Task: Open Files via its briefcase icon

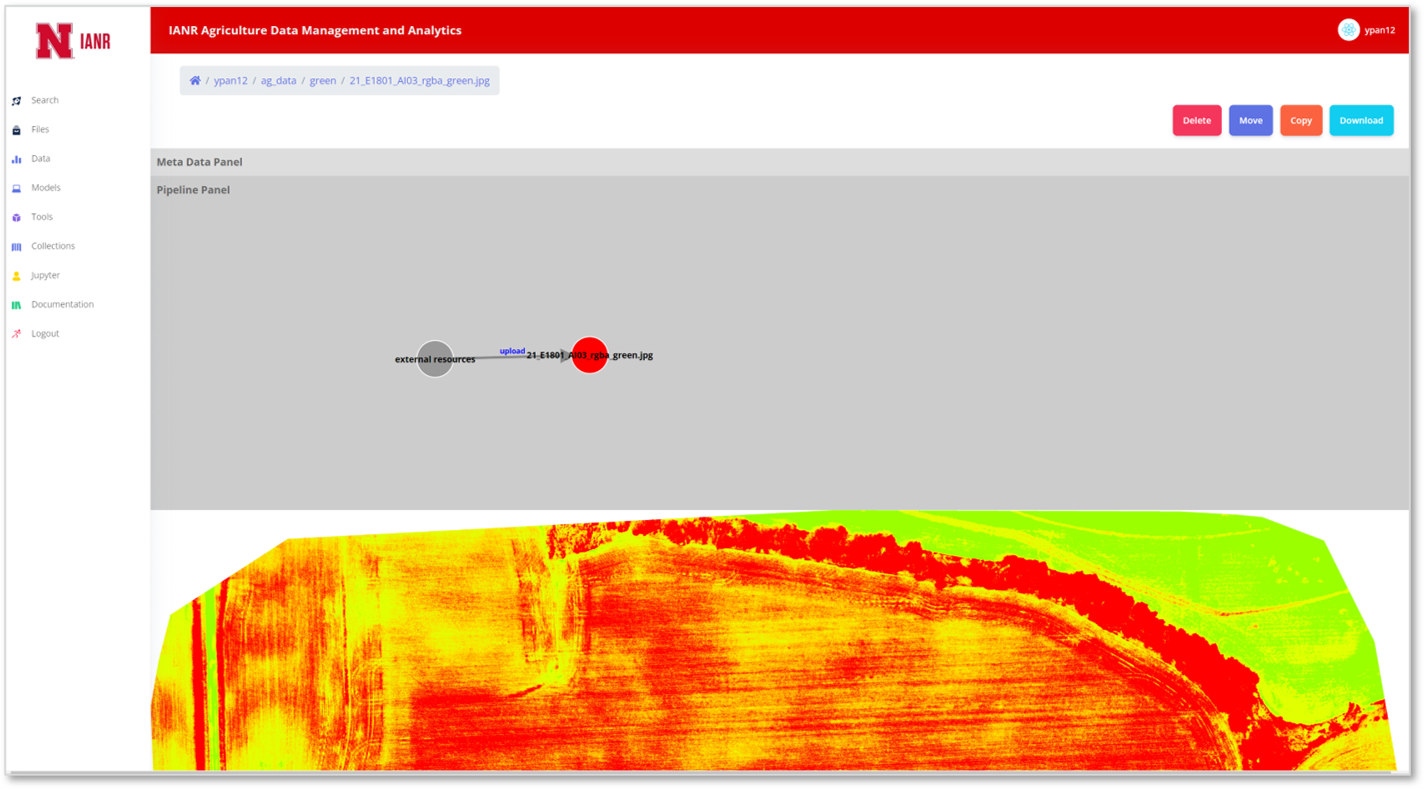Action: pyautogui.click(x=16, y=130)
